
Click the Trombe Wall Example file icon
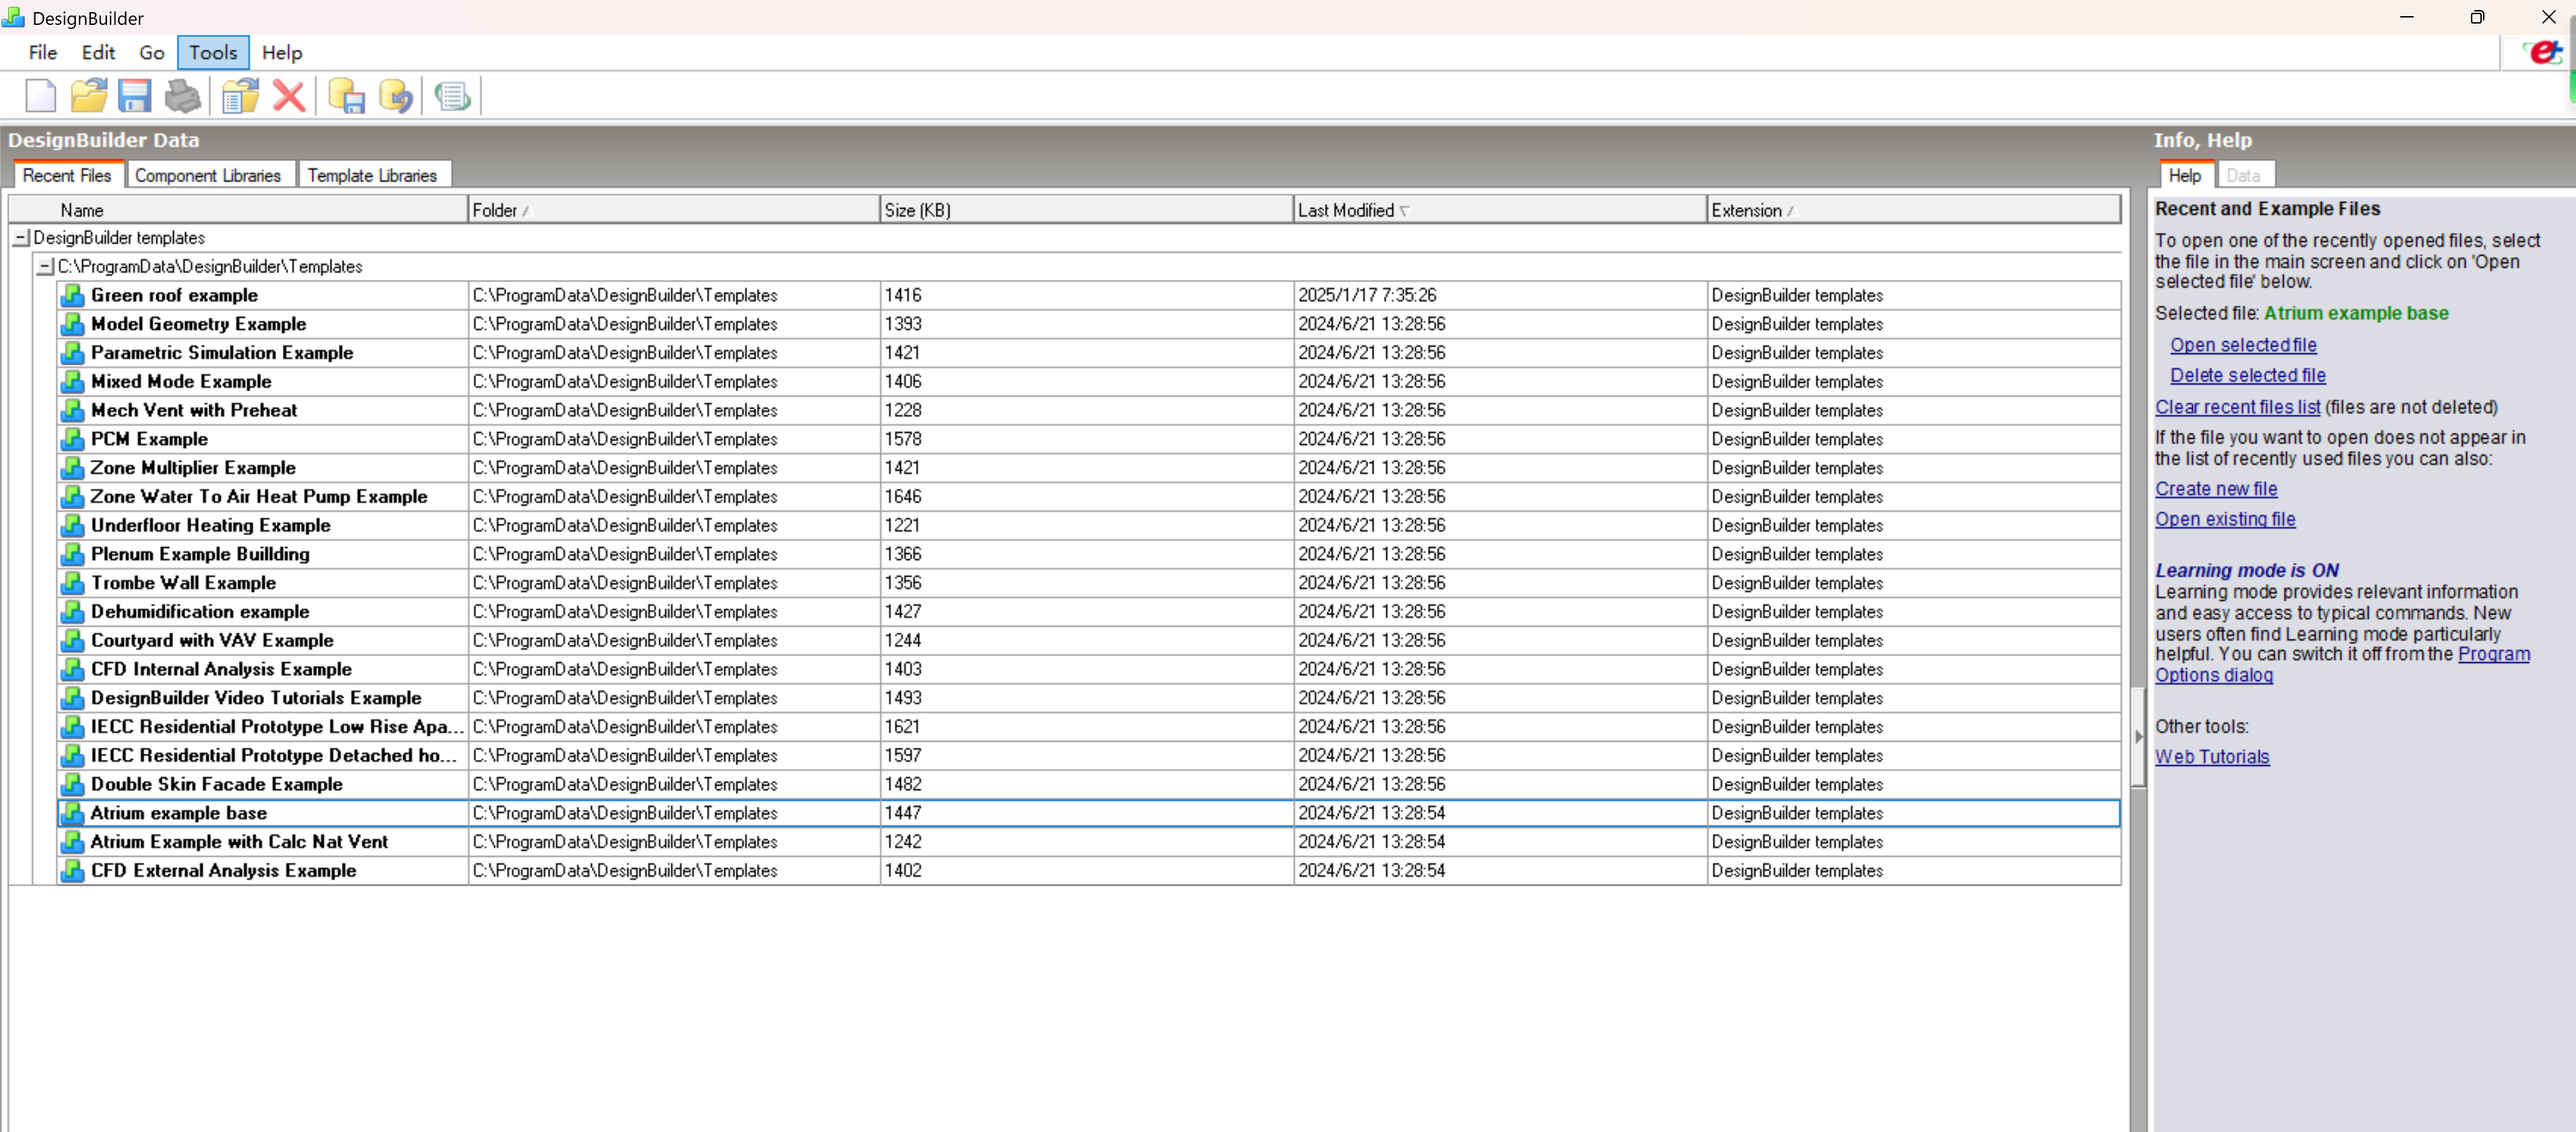[x=72, y=583]
